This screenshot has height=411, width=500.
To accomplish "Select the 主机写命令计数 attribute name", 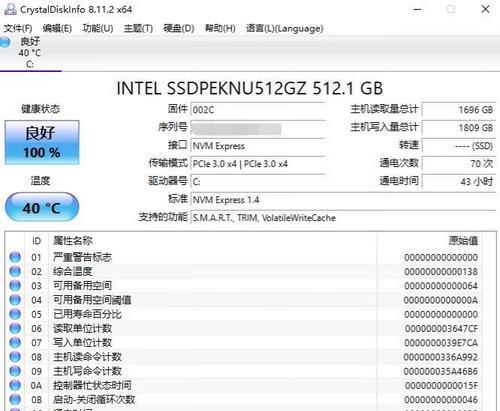I will [x=87, y=371].
